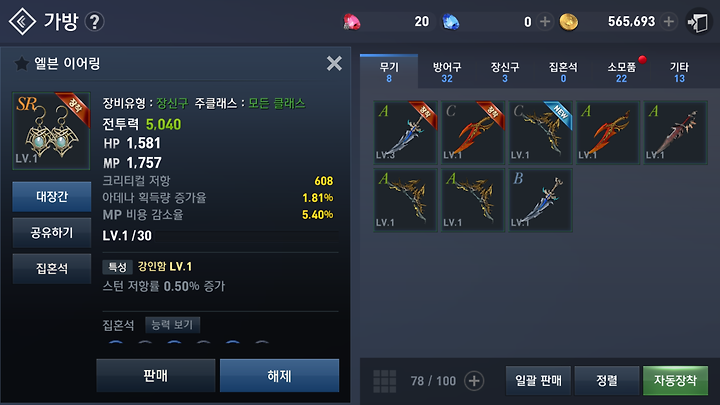Switch to the 방어구 tab

click(447, 72)
